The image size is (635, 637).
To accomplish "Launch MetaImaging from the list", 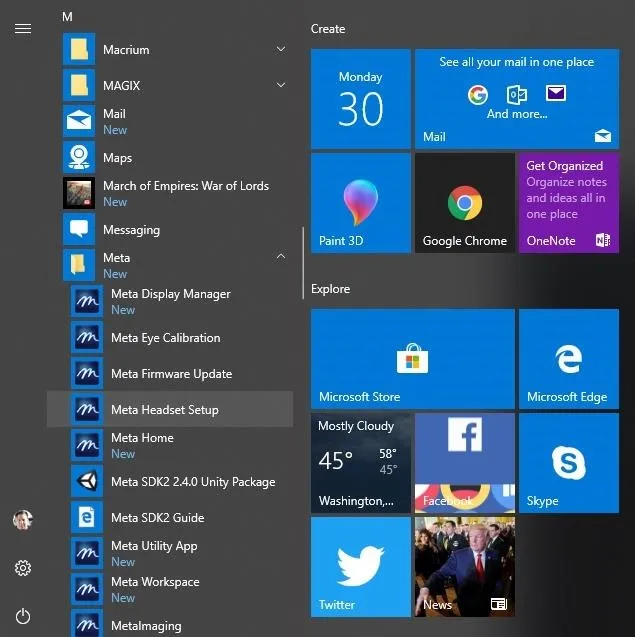I will point(170,625).
